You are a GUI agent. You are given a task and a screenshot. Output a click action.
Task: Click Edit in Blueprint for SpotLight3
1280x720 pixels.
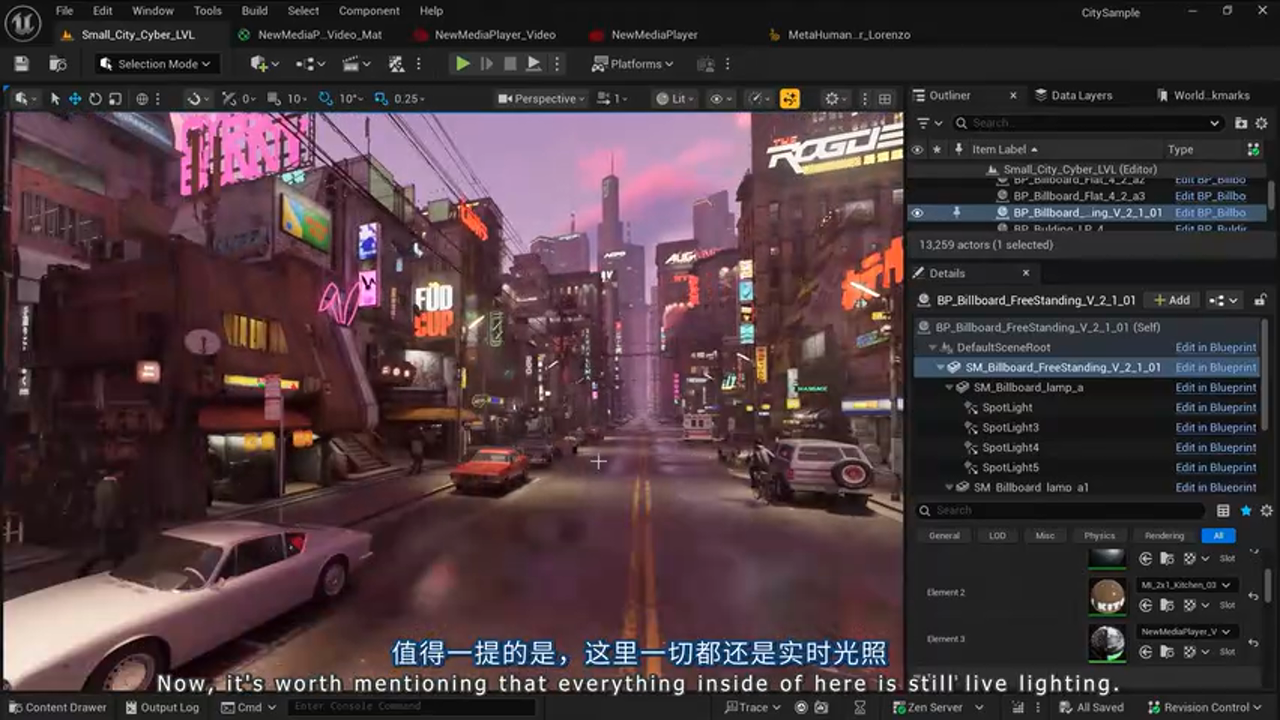(1215, 427)
